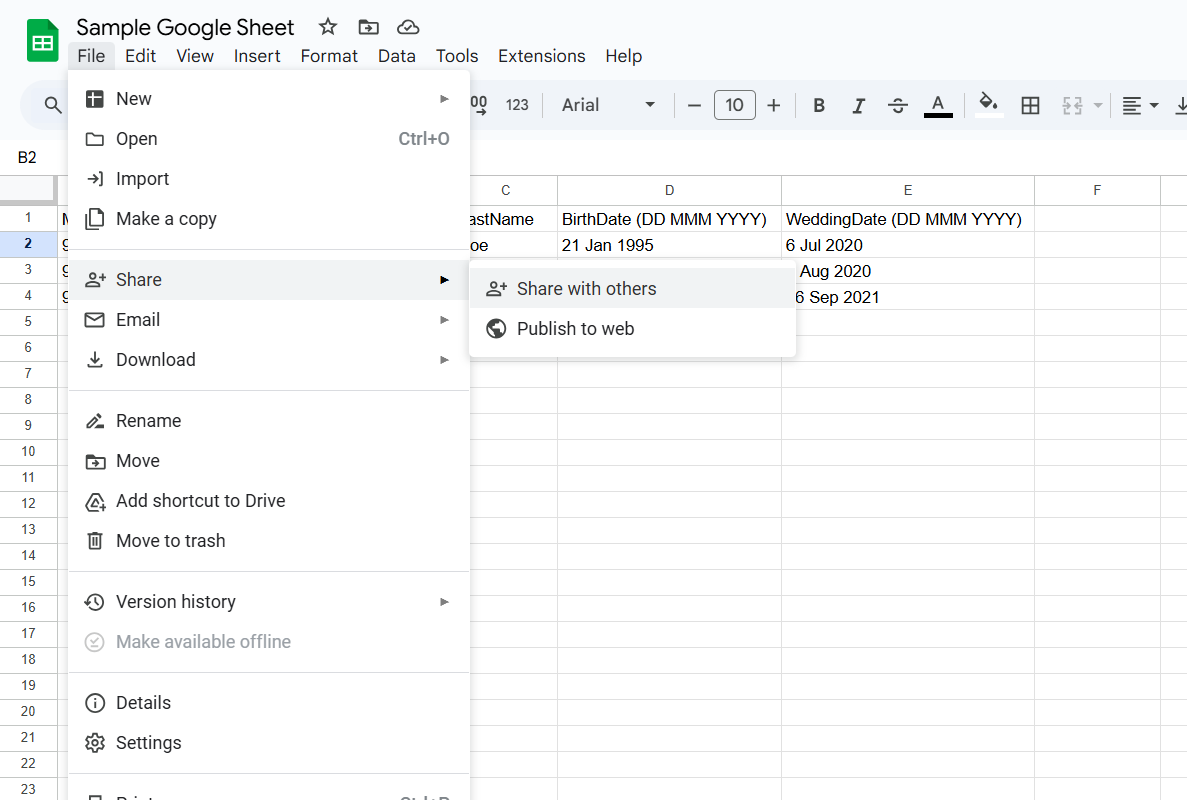Viewport: 1187px width, 800px height.
Task: Increase font size with plus button
Action: point(774,105)
